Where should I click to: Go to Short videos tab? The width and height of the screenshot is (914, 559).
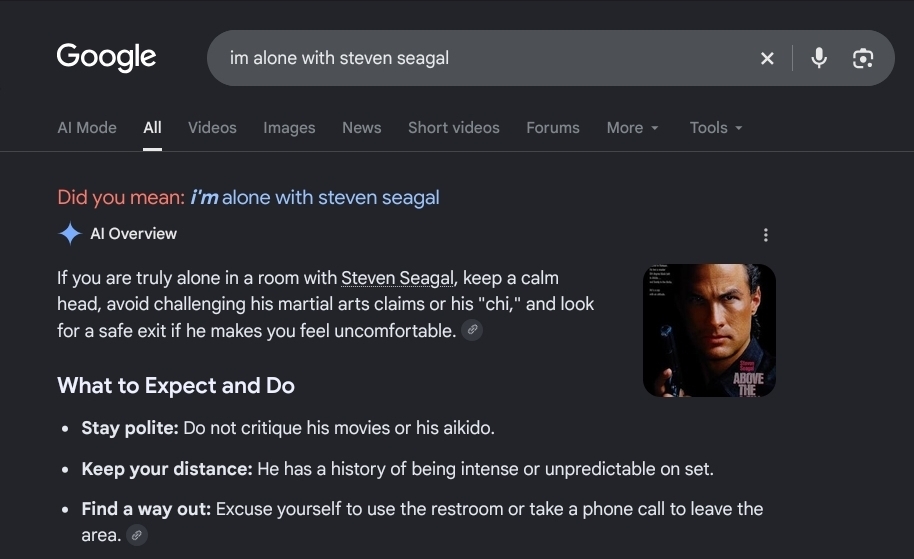[454, 128]
